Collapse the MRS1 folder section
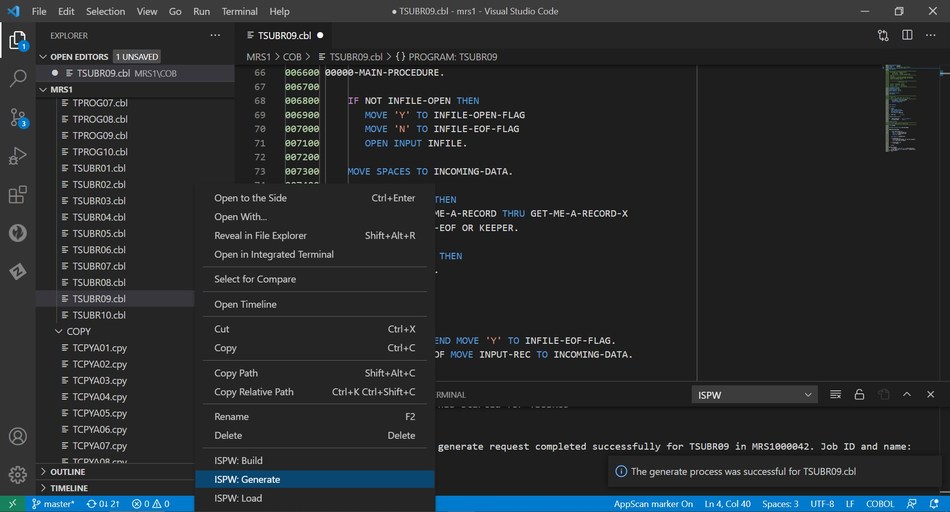950x512 pixels. tap(135, 89)
